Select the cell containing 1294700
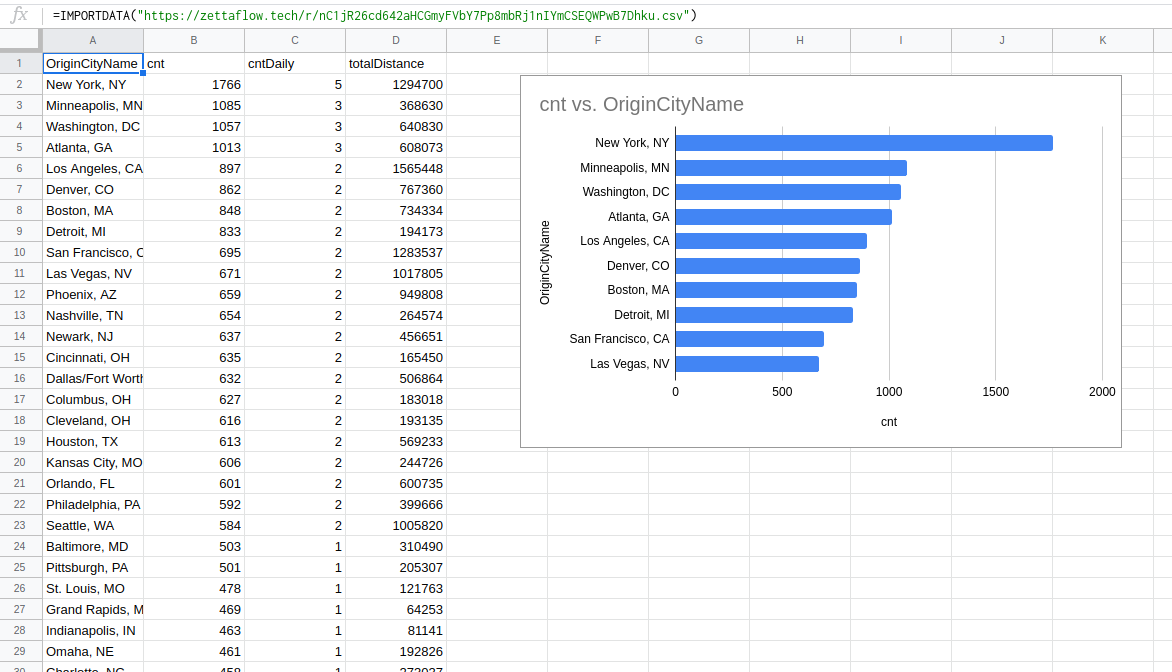 pyautogui.click(x=396, y=84)
